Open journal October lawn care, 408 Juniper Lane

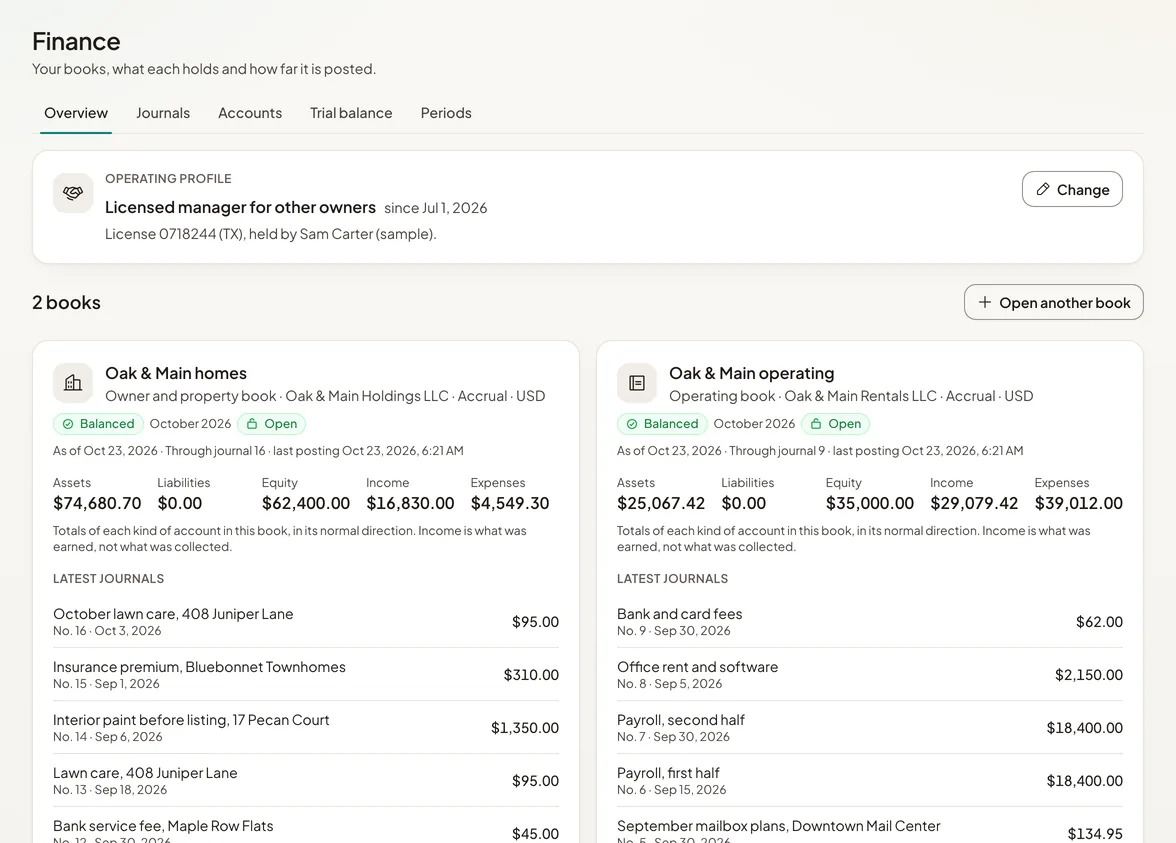point(306,622)
